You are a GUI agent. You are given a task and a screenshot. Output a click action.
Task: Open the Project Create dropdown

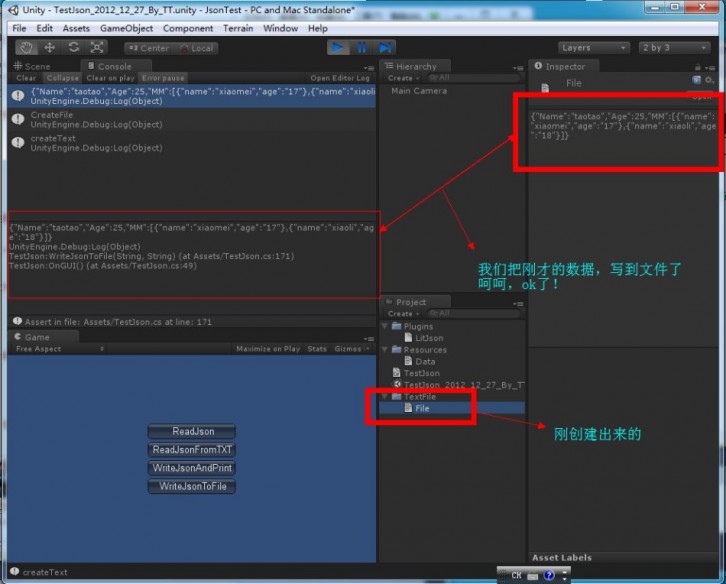(403, 314)
